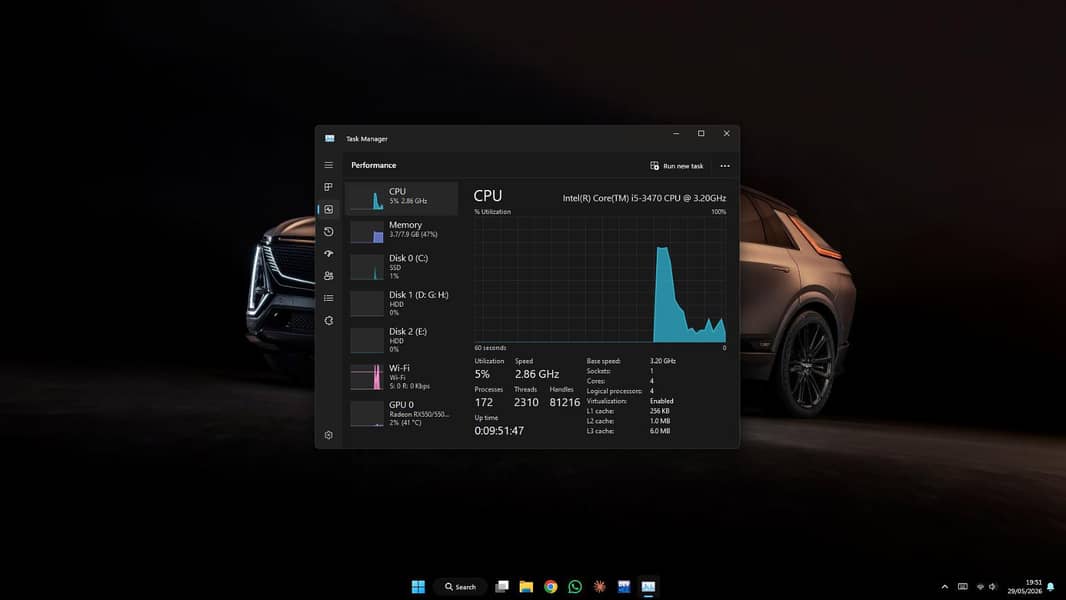Screen dimensions: 1066x600
Task: Click the CPU utilization graph
Action: point(600,279)
